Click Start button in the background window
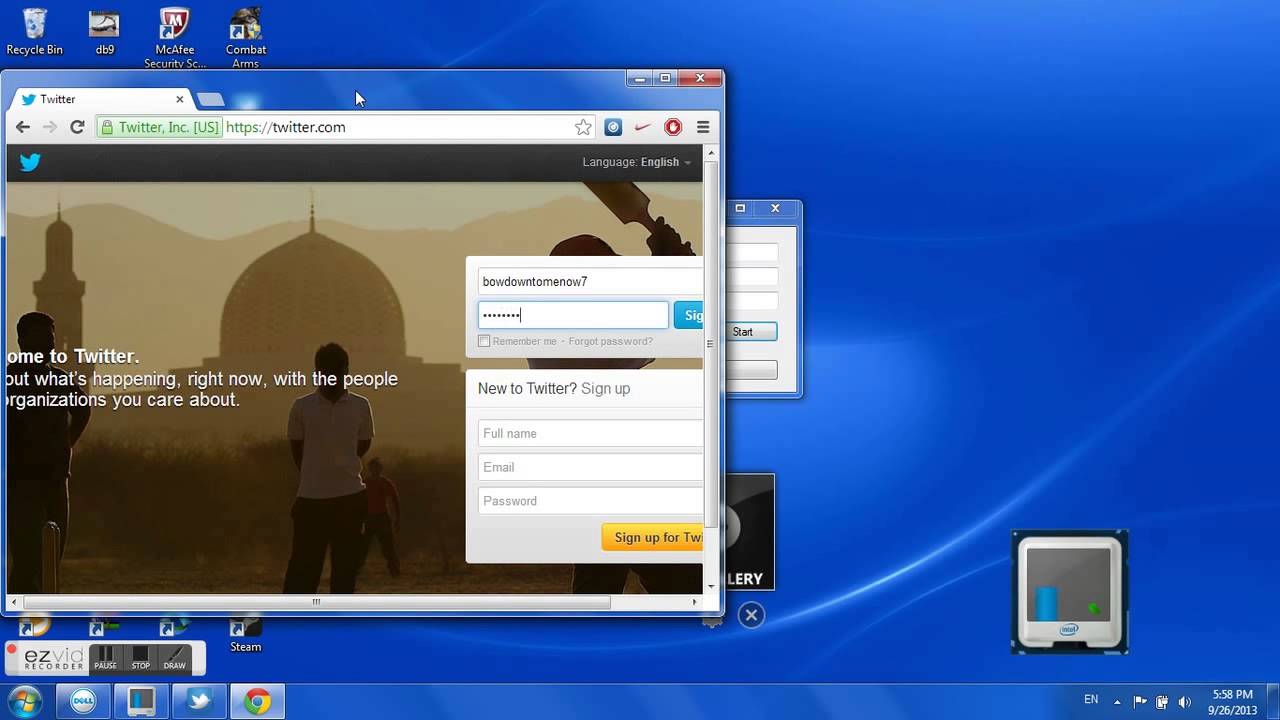This screenshot has width=1280, height=720. (751, 332)
